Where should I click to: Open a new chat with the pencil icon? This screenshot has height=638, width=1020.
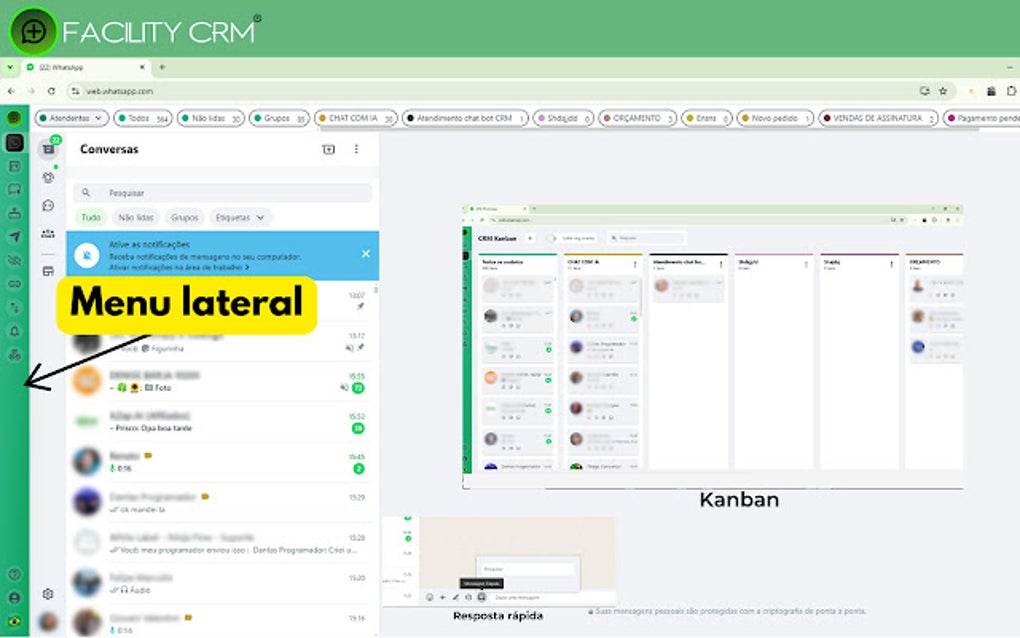point(330,148)
